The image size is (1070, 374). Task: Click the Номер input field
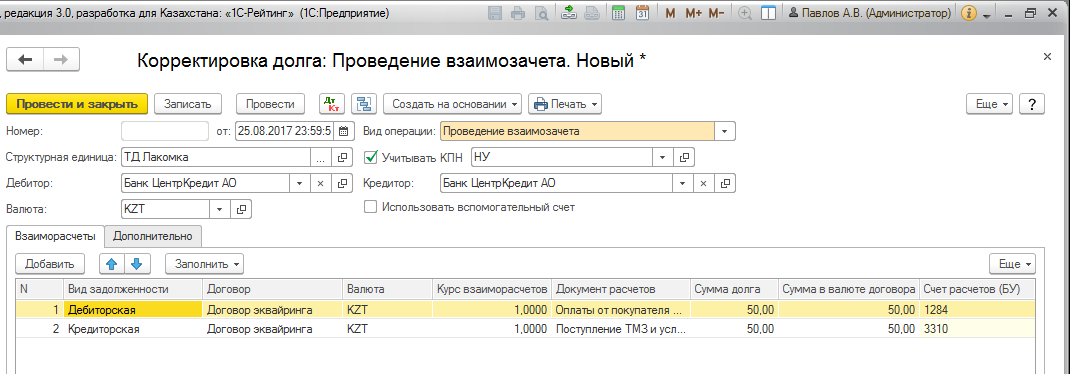pyautogui.click(x=165, y=131)
